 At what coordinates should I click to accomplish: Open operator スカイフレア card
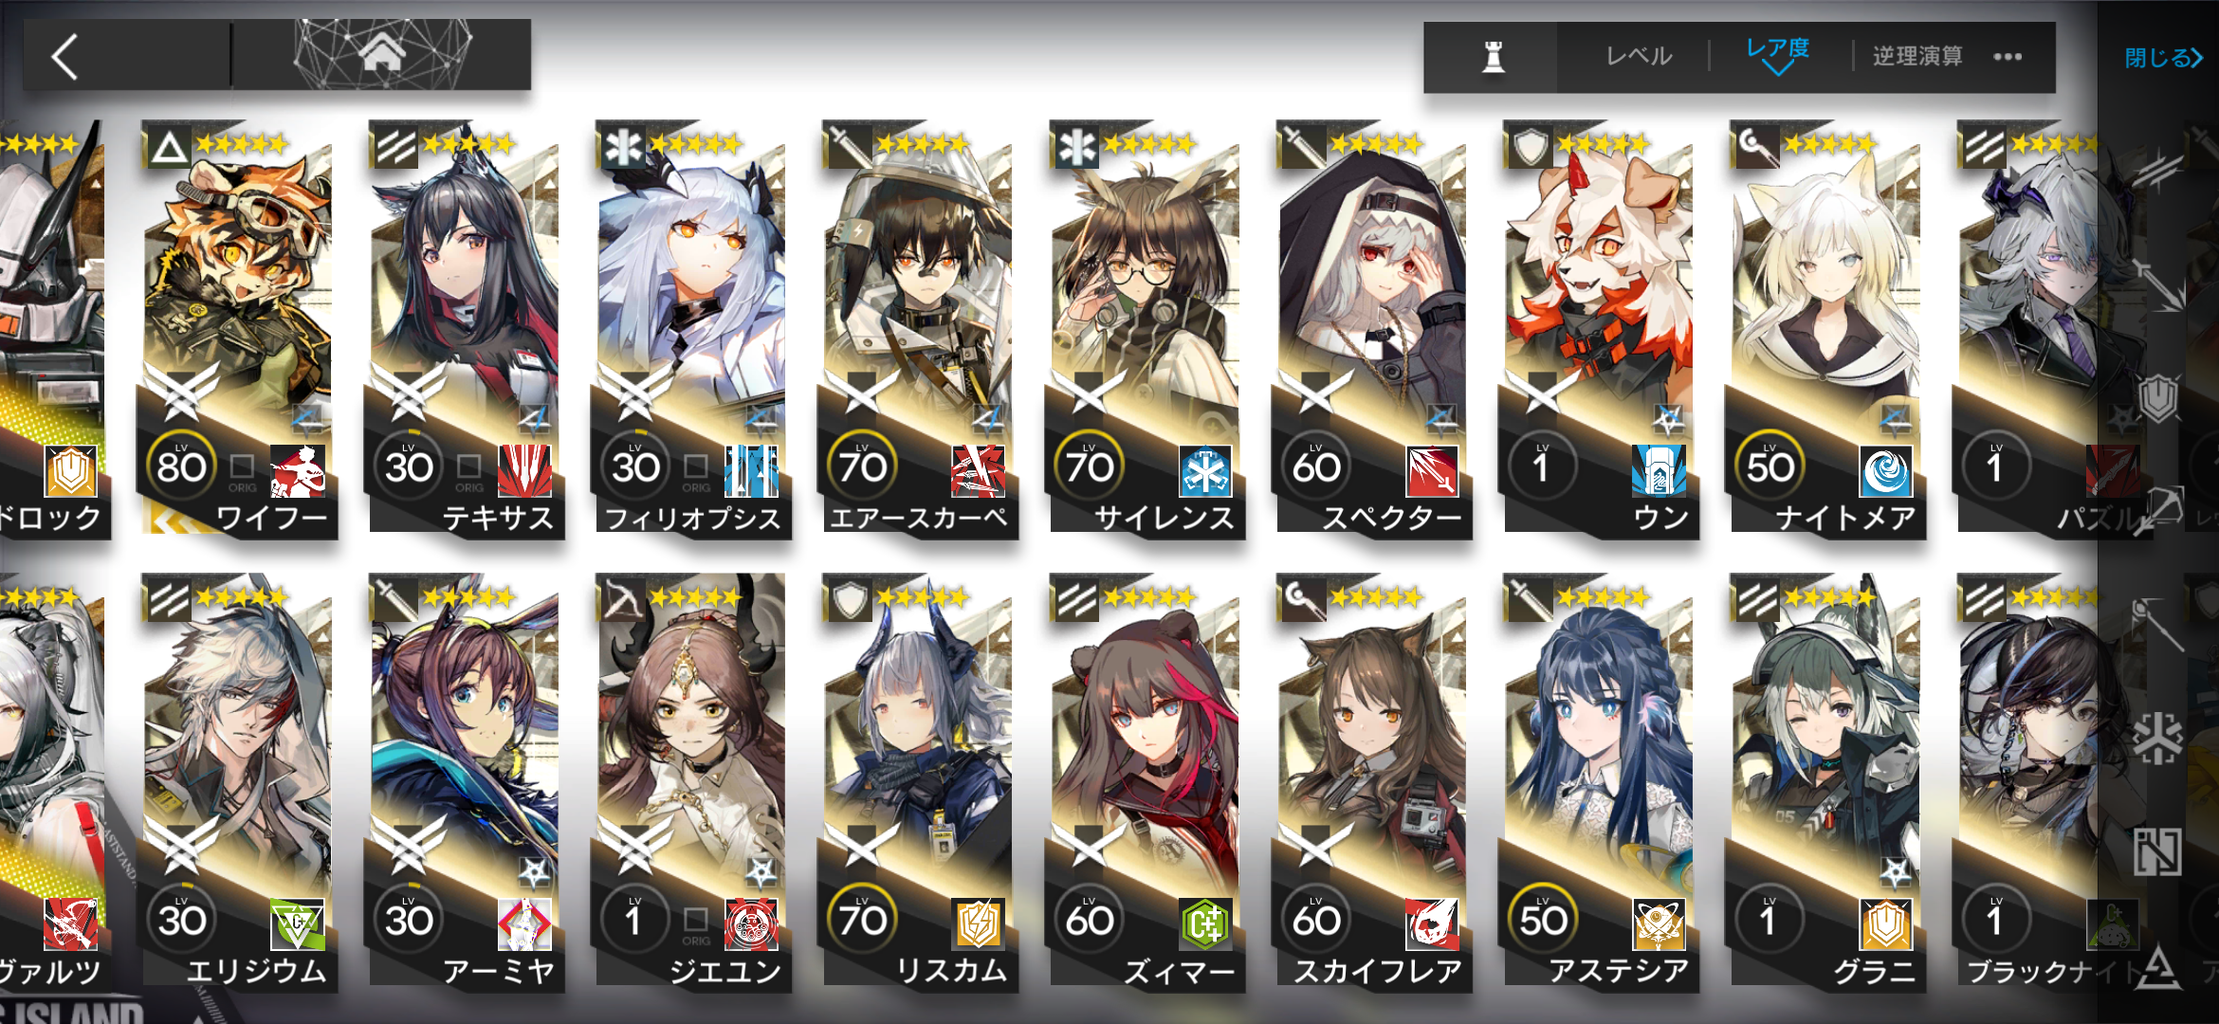tap(1372, 783)
